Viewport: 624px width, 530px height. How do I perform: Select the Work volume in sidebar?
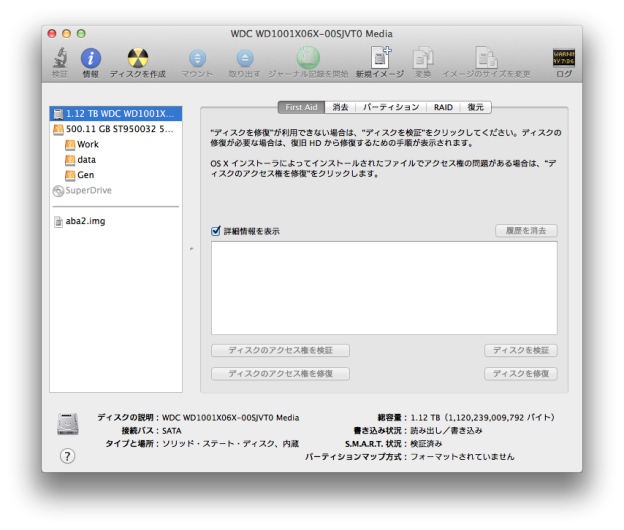[x=88, y=145]
